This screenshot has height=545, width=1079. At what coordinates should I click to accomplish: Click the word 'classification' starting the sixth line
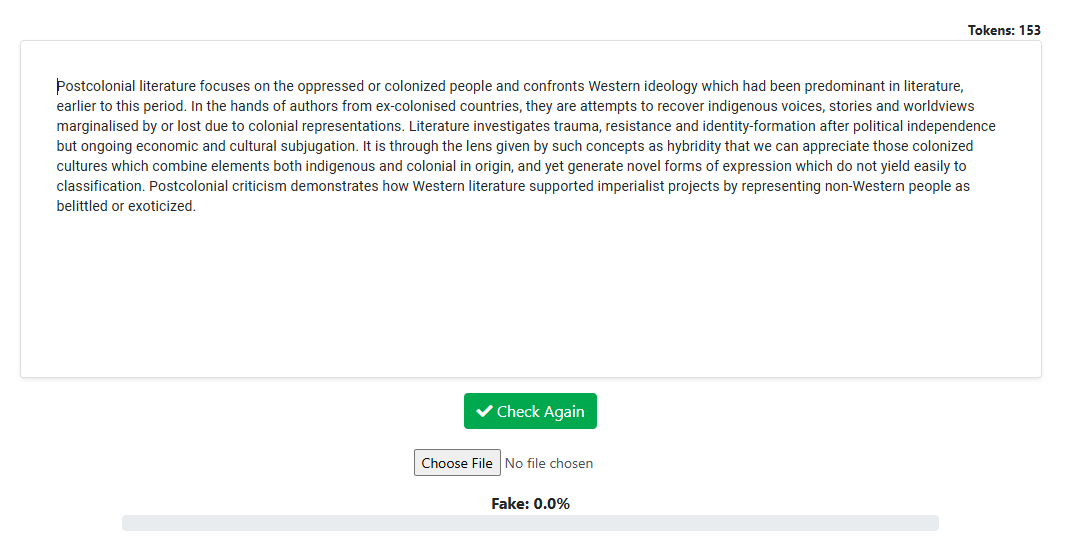[98, 186]
